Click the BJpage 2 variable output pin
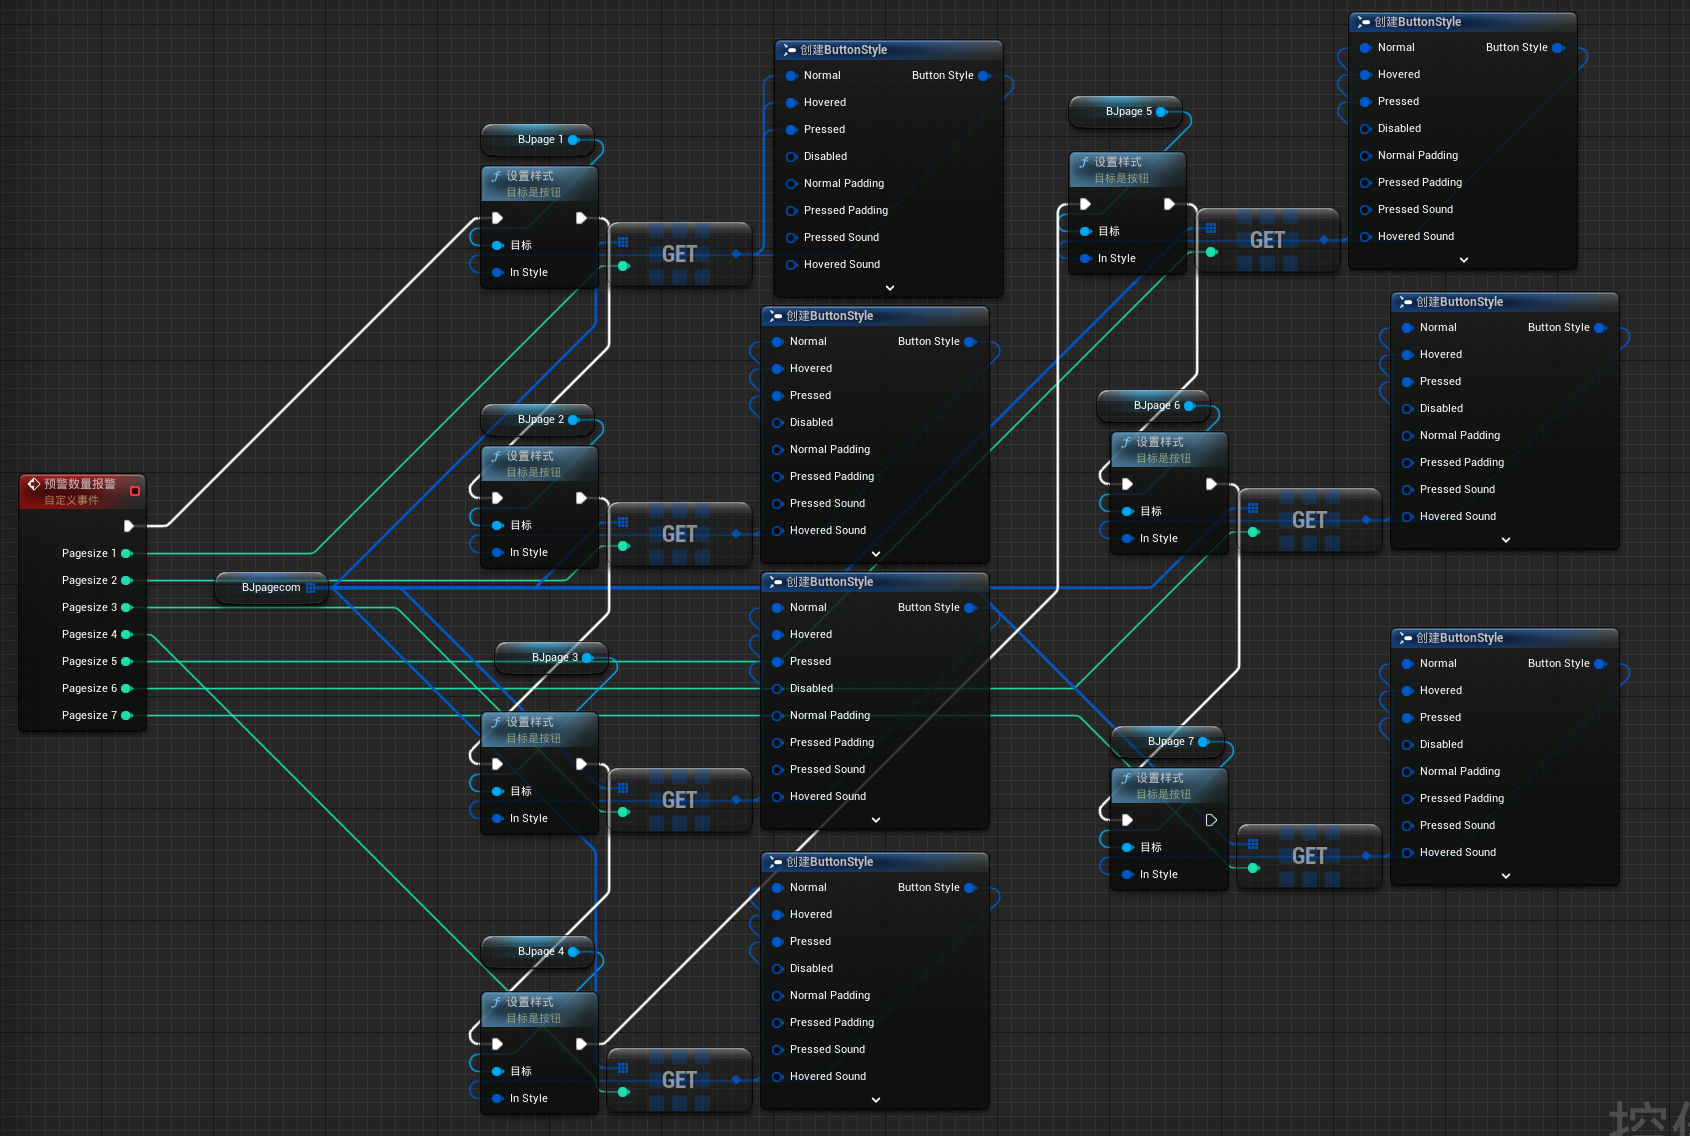This screenshot has height=1136, width=1690. point(574,420)
